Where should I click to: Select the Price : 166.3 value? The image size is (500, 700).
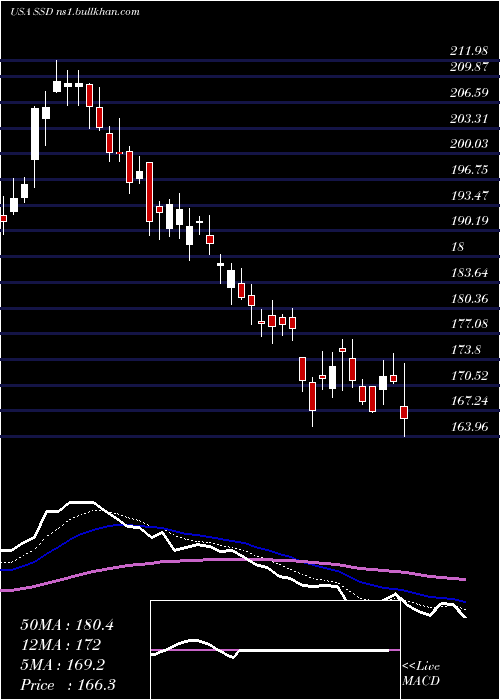coord(67,685)
